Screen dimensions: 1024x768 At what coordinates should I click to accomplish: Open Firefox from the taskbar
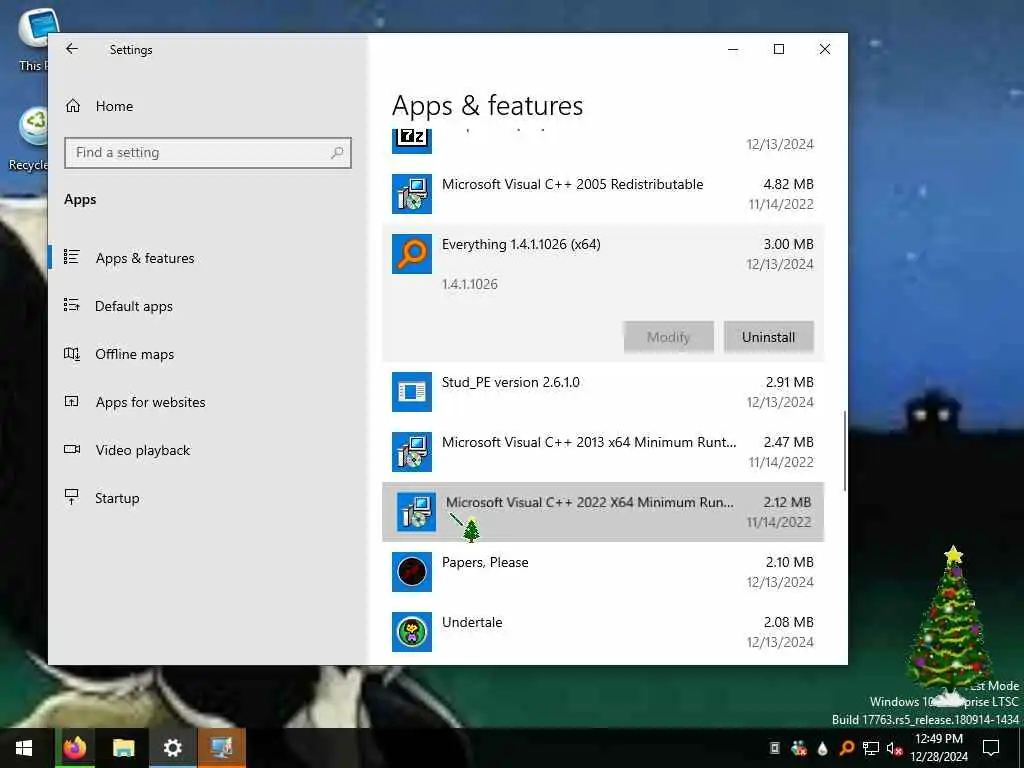point(74,748)
